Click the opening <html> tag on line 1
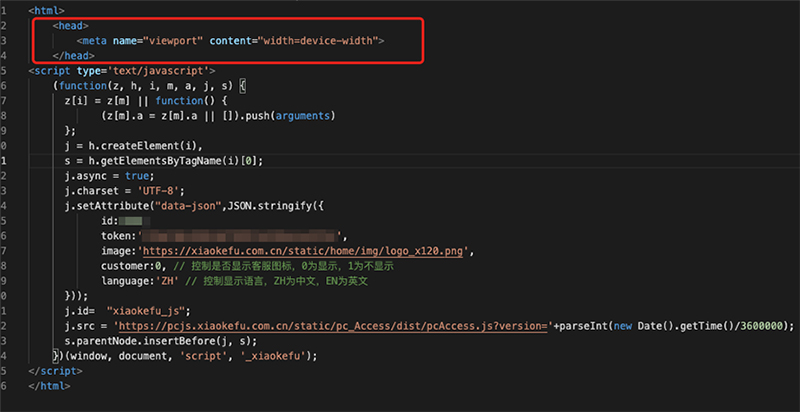The image size is (800, 412). [46, 10]
